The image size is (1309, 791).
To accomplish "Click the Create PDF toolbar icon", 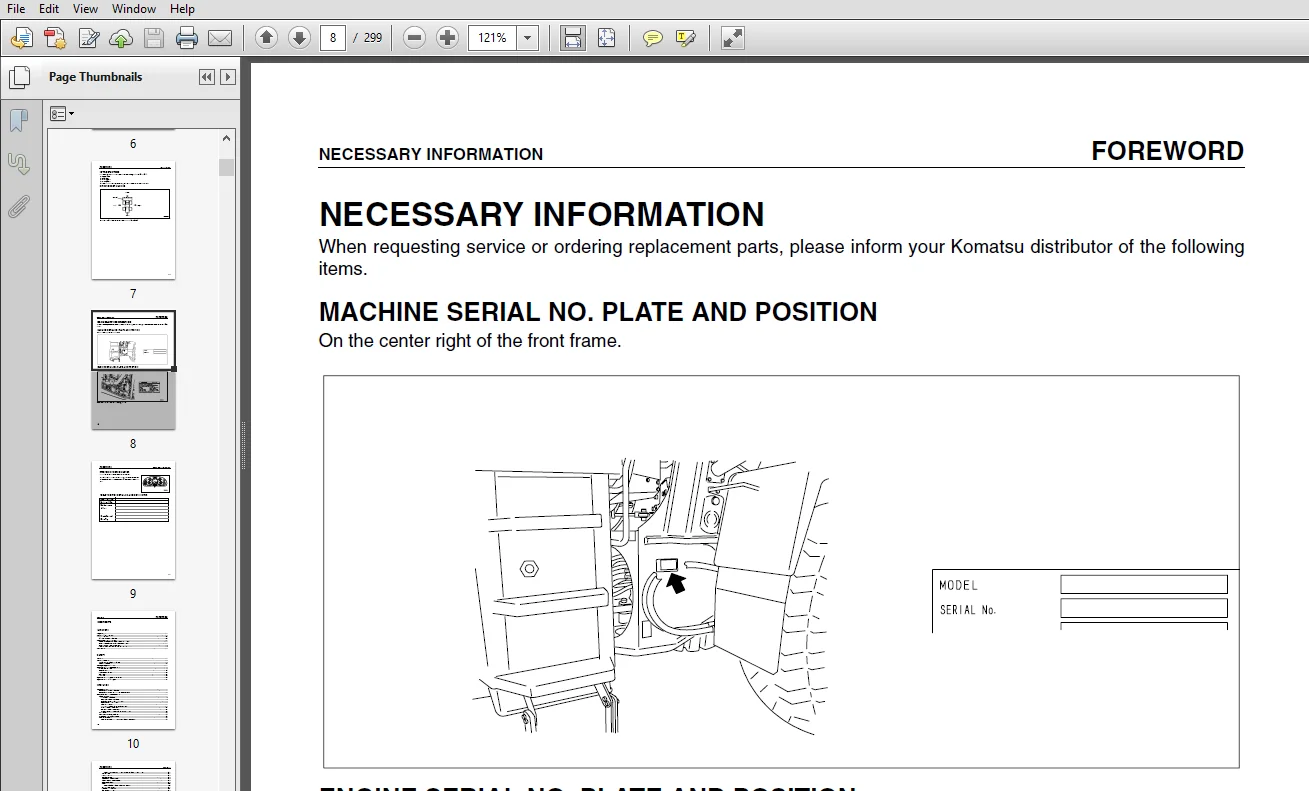I will pyautogui.click(x=55, y=39).
